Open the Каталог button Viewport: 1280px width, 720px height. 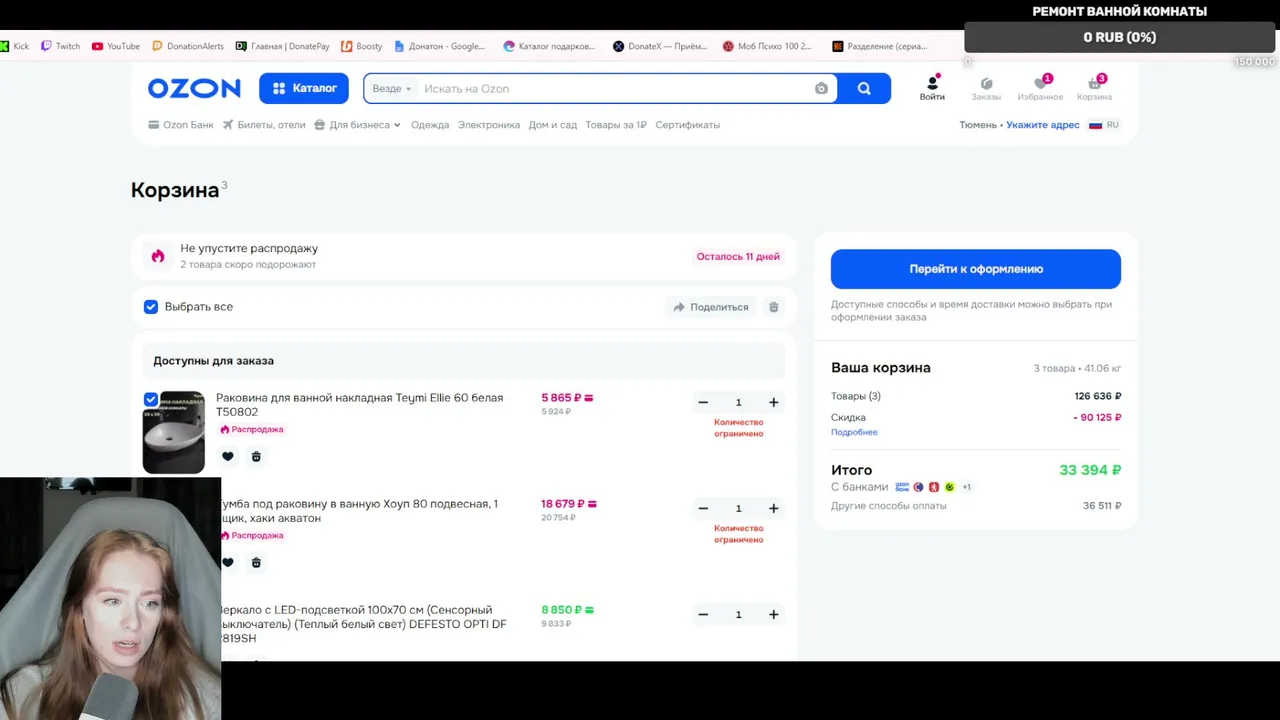[x=304, y=88]
